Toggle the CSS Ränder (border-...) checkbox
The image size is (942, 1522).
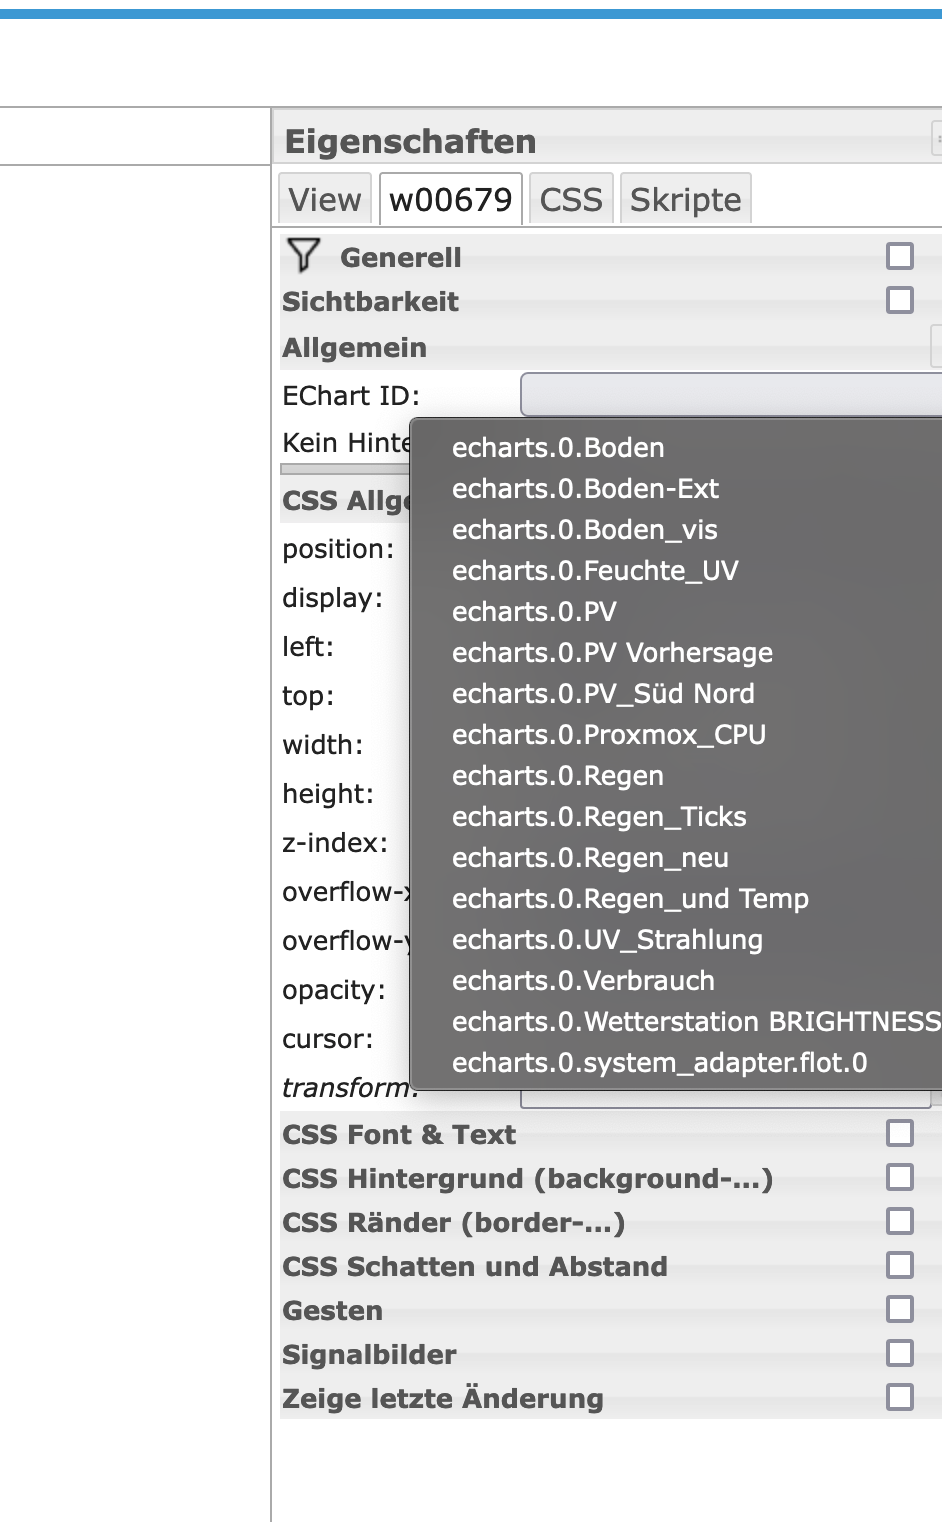[900, 1221]
